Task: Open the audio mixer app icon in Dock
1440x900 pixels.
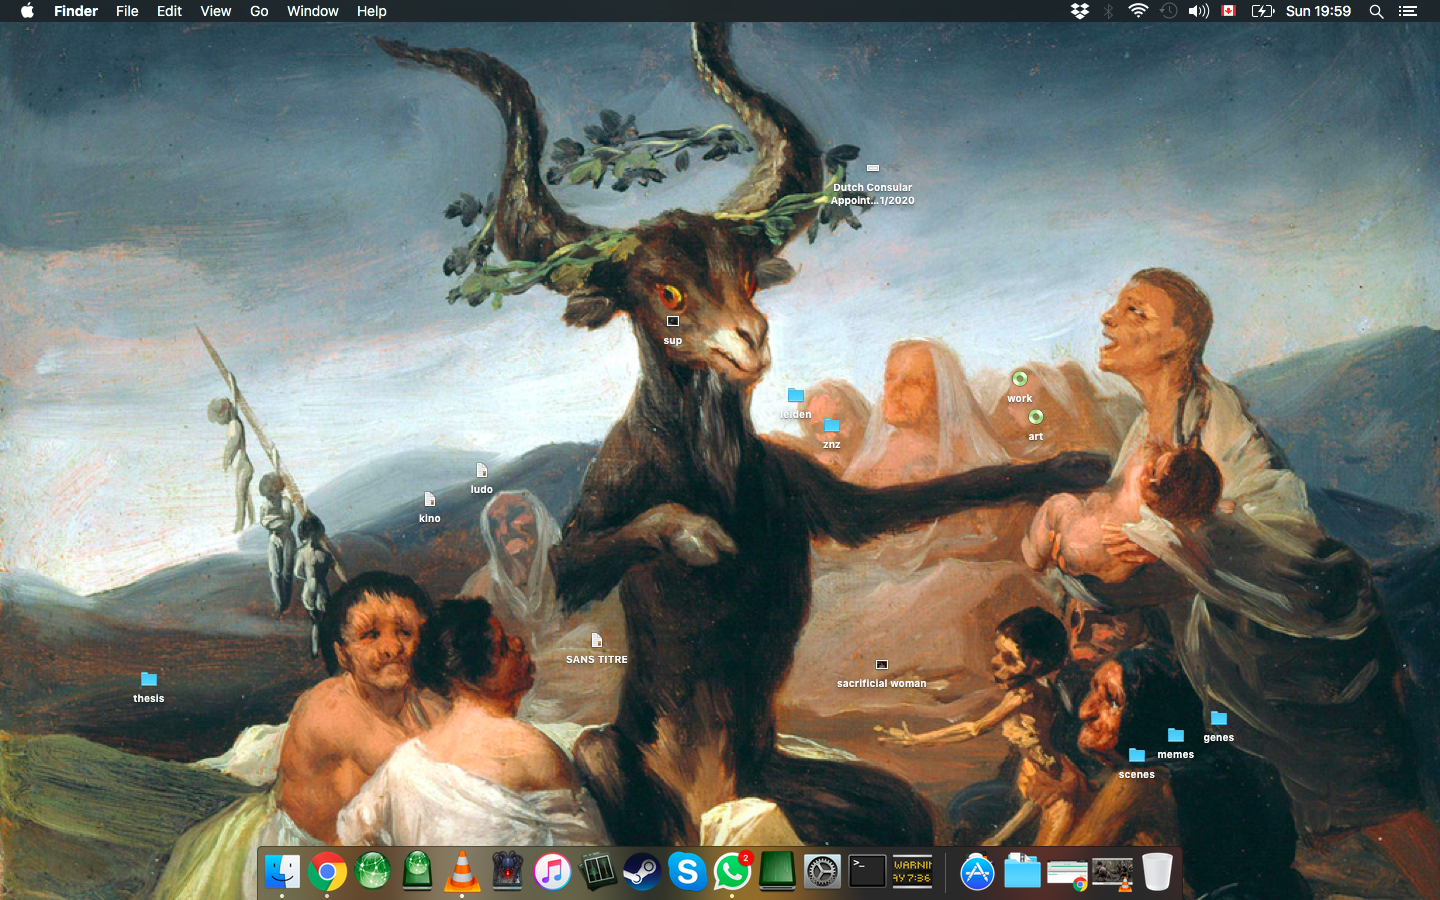Action: pos(597,872)
